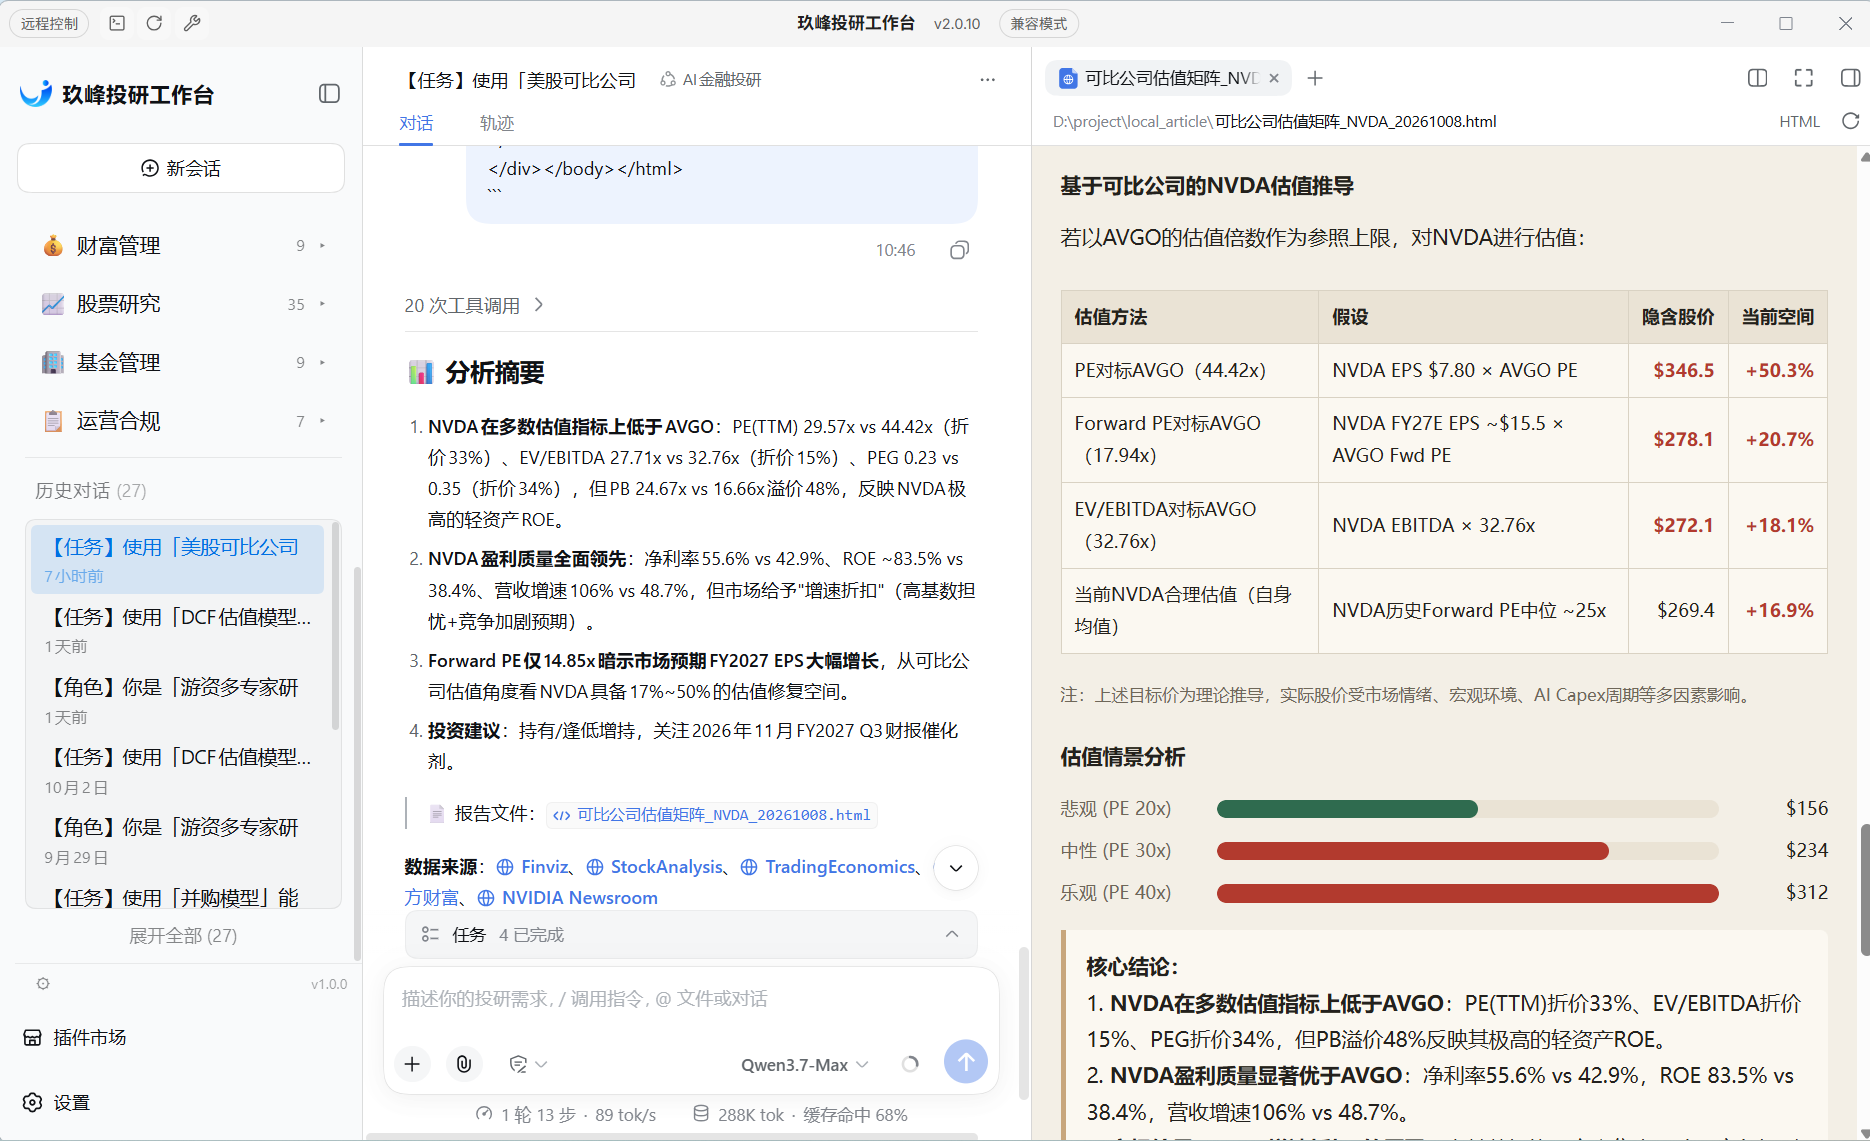1870x1141 pixels.
Task: Expand the 基金管理 category
Action: (x=181, y=363)
